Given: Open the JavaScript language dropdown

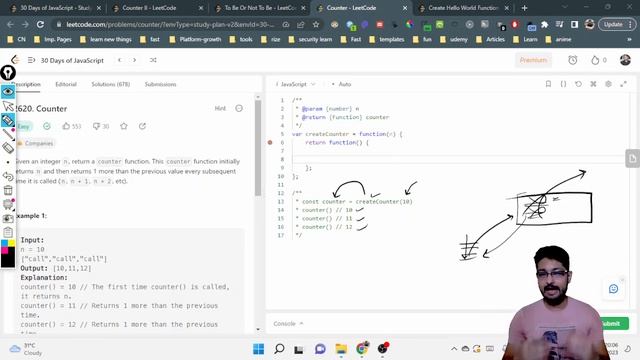Looking at the screenshot, I should point(296,84).
